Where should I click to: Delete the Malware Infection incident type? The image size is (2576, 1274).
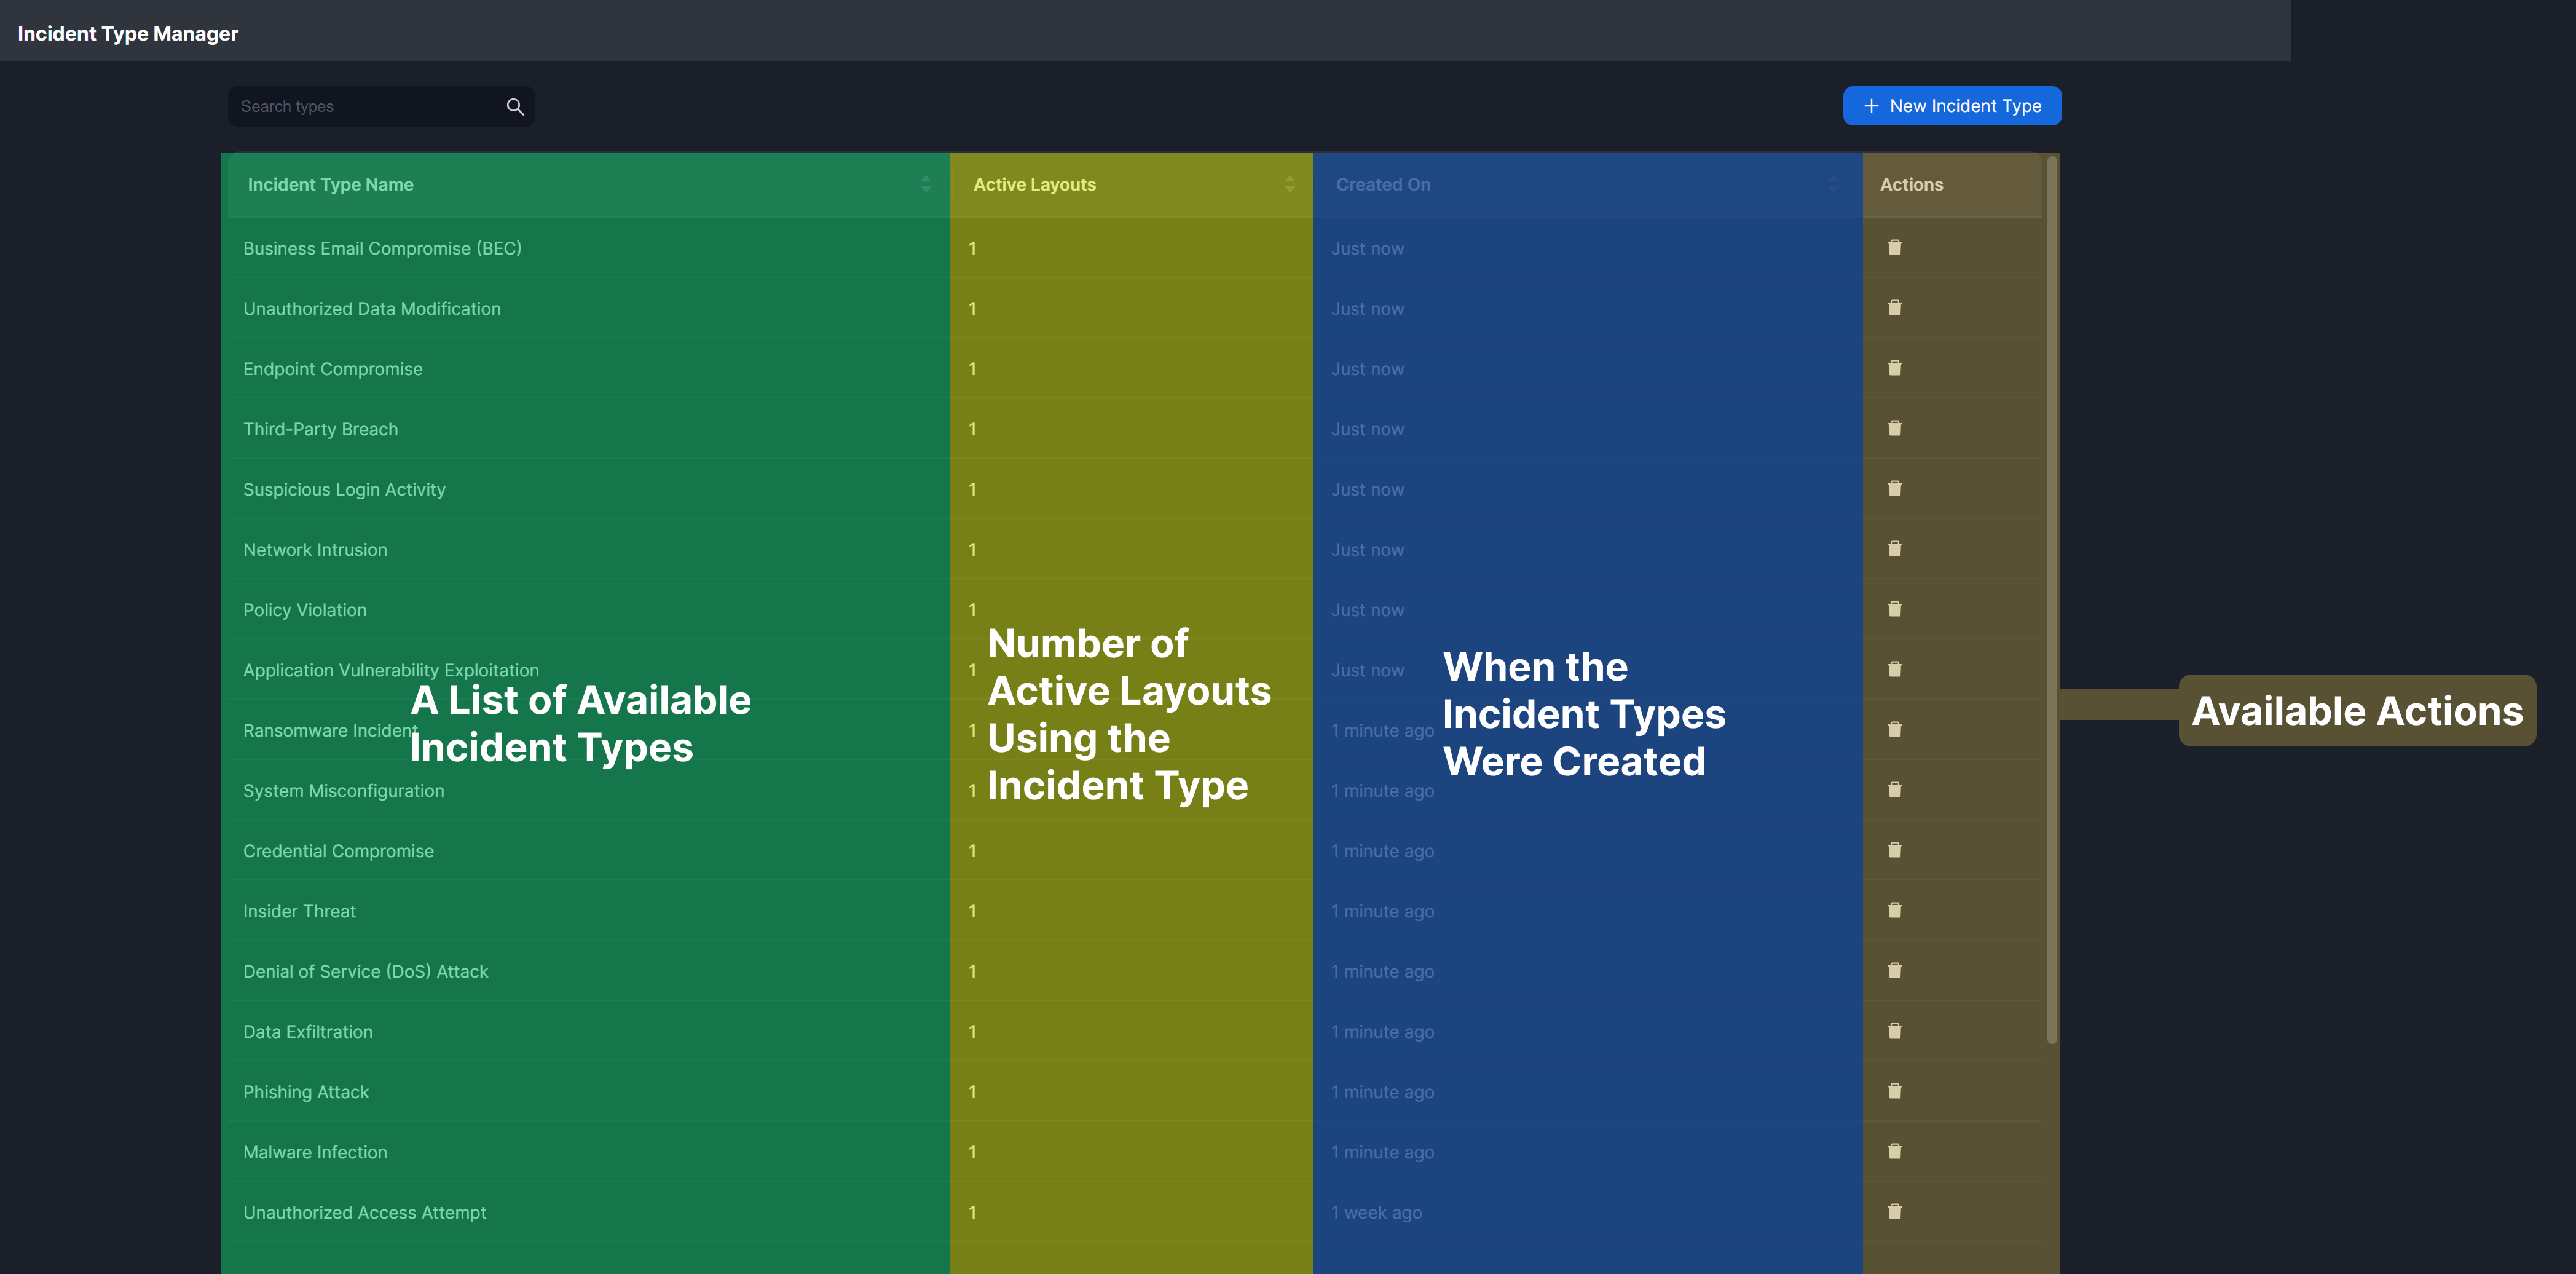1894,1151
